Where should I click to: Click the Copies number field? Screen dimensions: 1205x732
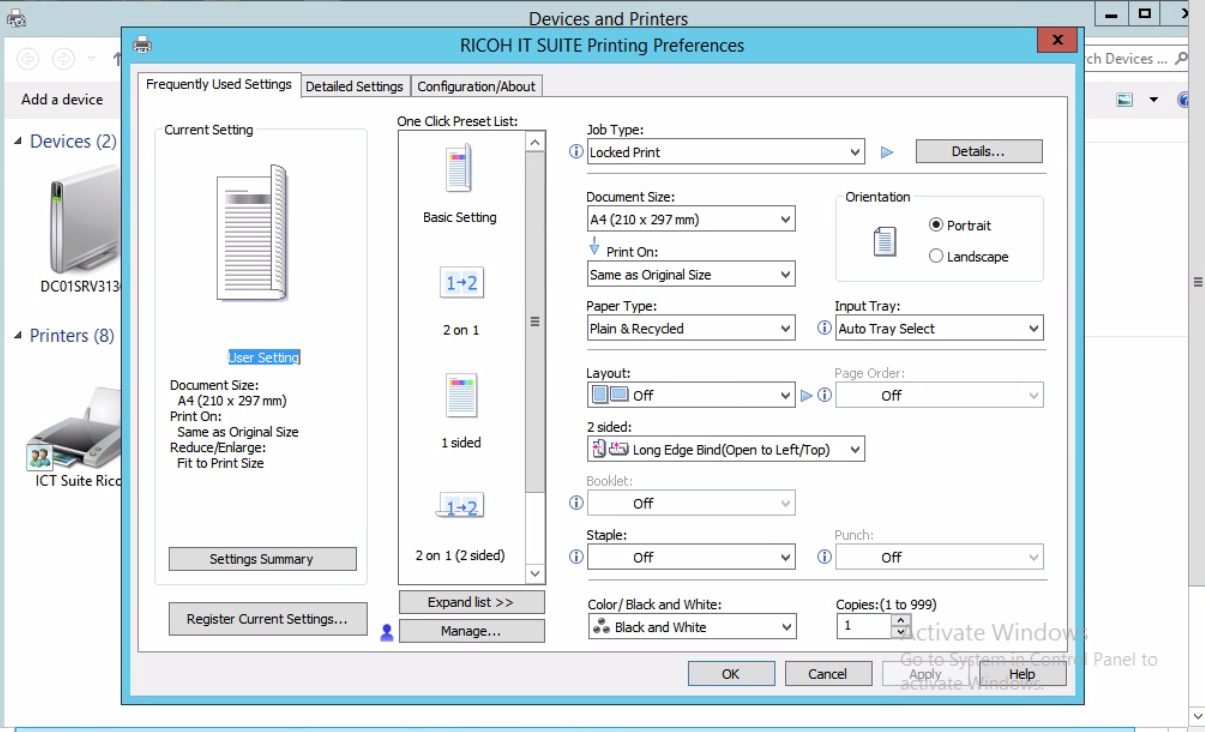tap(864, 626)
